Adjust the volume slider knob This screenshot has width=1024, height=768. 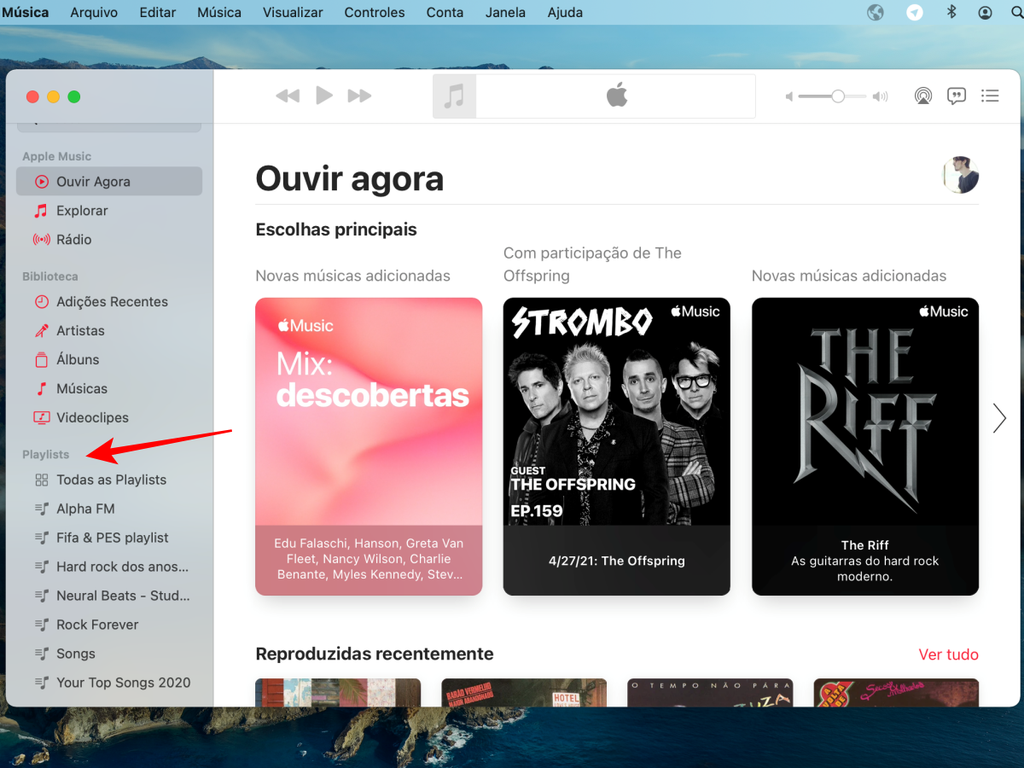(838, 96)
